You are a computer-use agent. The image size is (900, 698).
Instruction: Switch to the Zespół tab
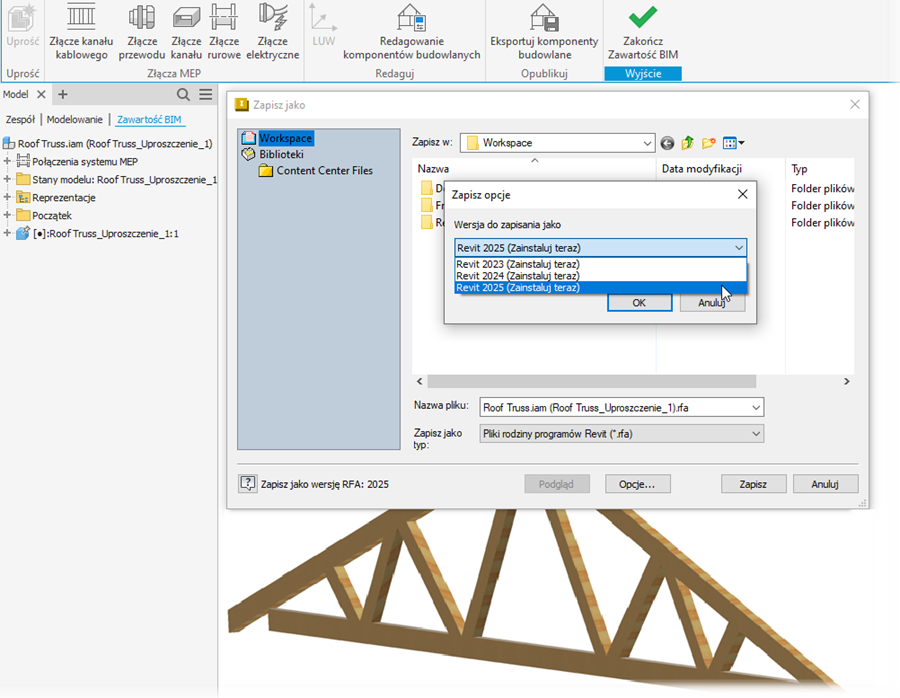(x=20, y=119)
